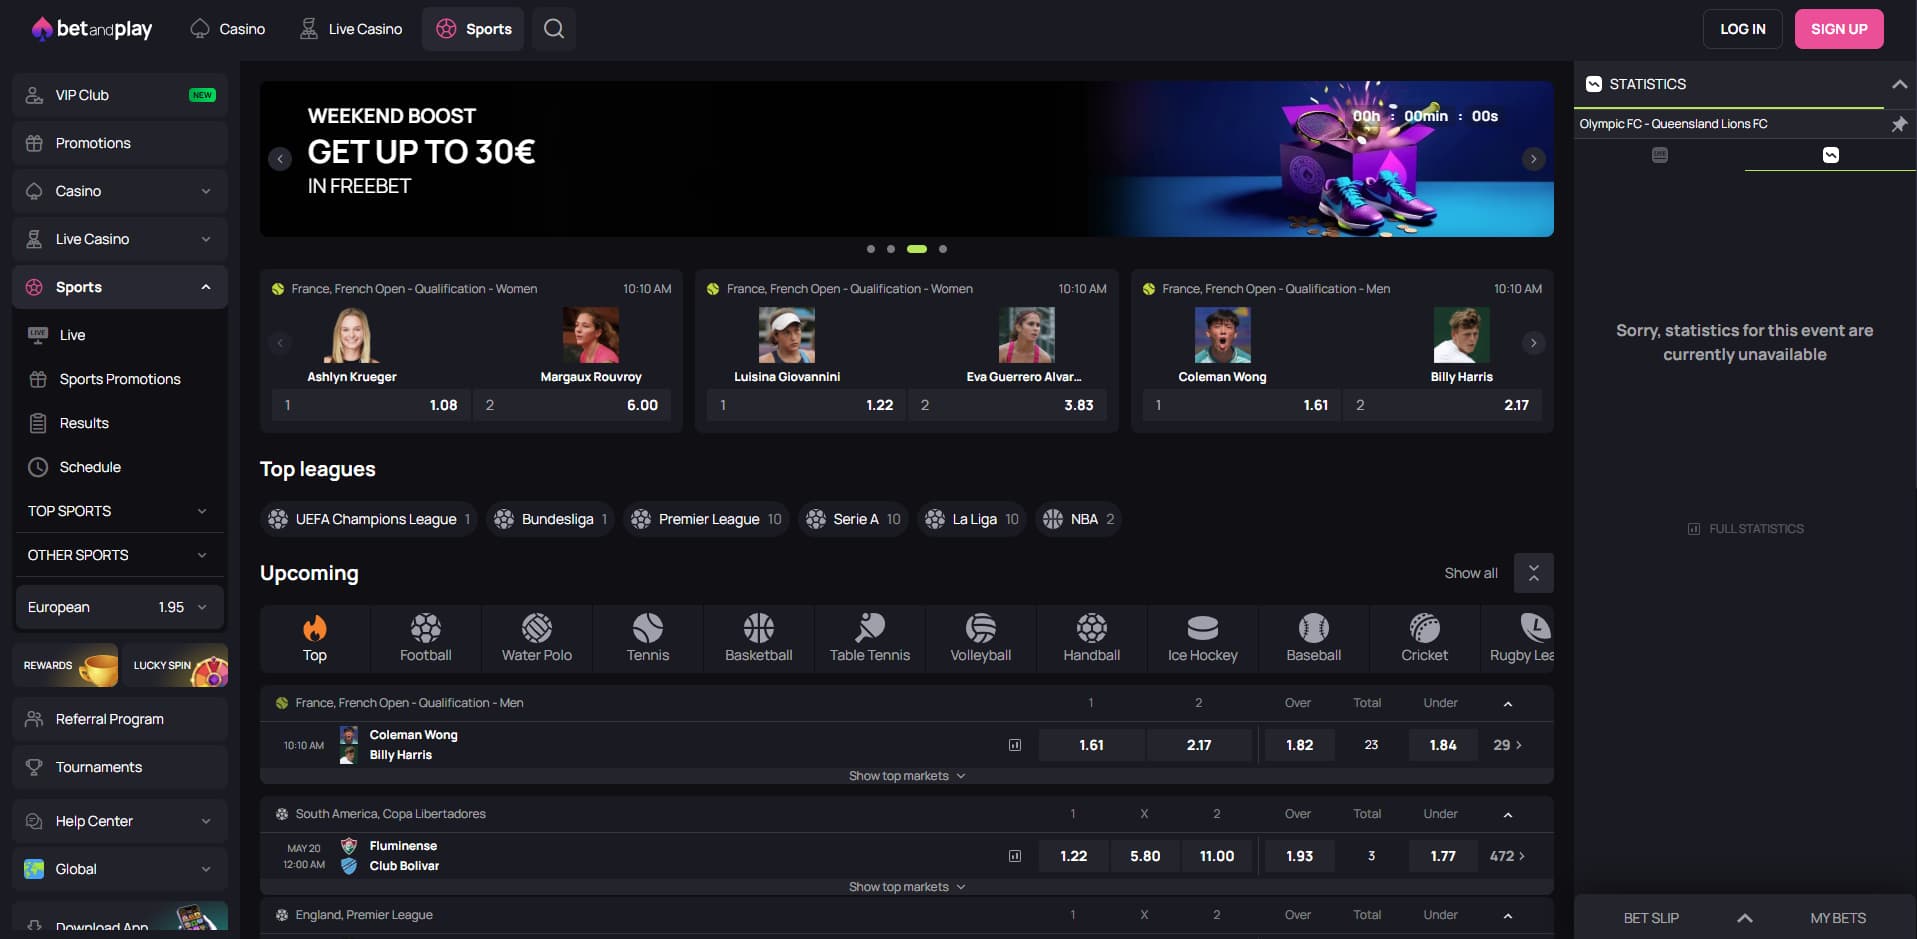The height and width of the screenshot is (939, 1917).
Task: Click the REWARDS coins tile
Action: point(66,666)
